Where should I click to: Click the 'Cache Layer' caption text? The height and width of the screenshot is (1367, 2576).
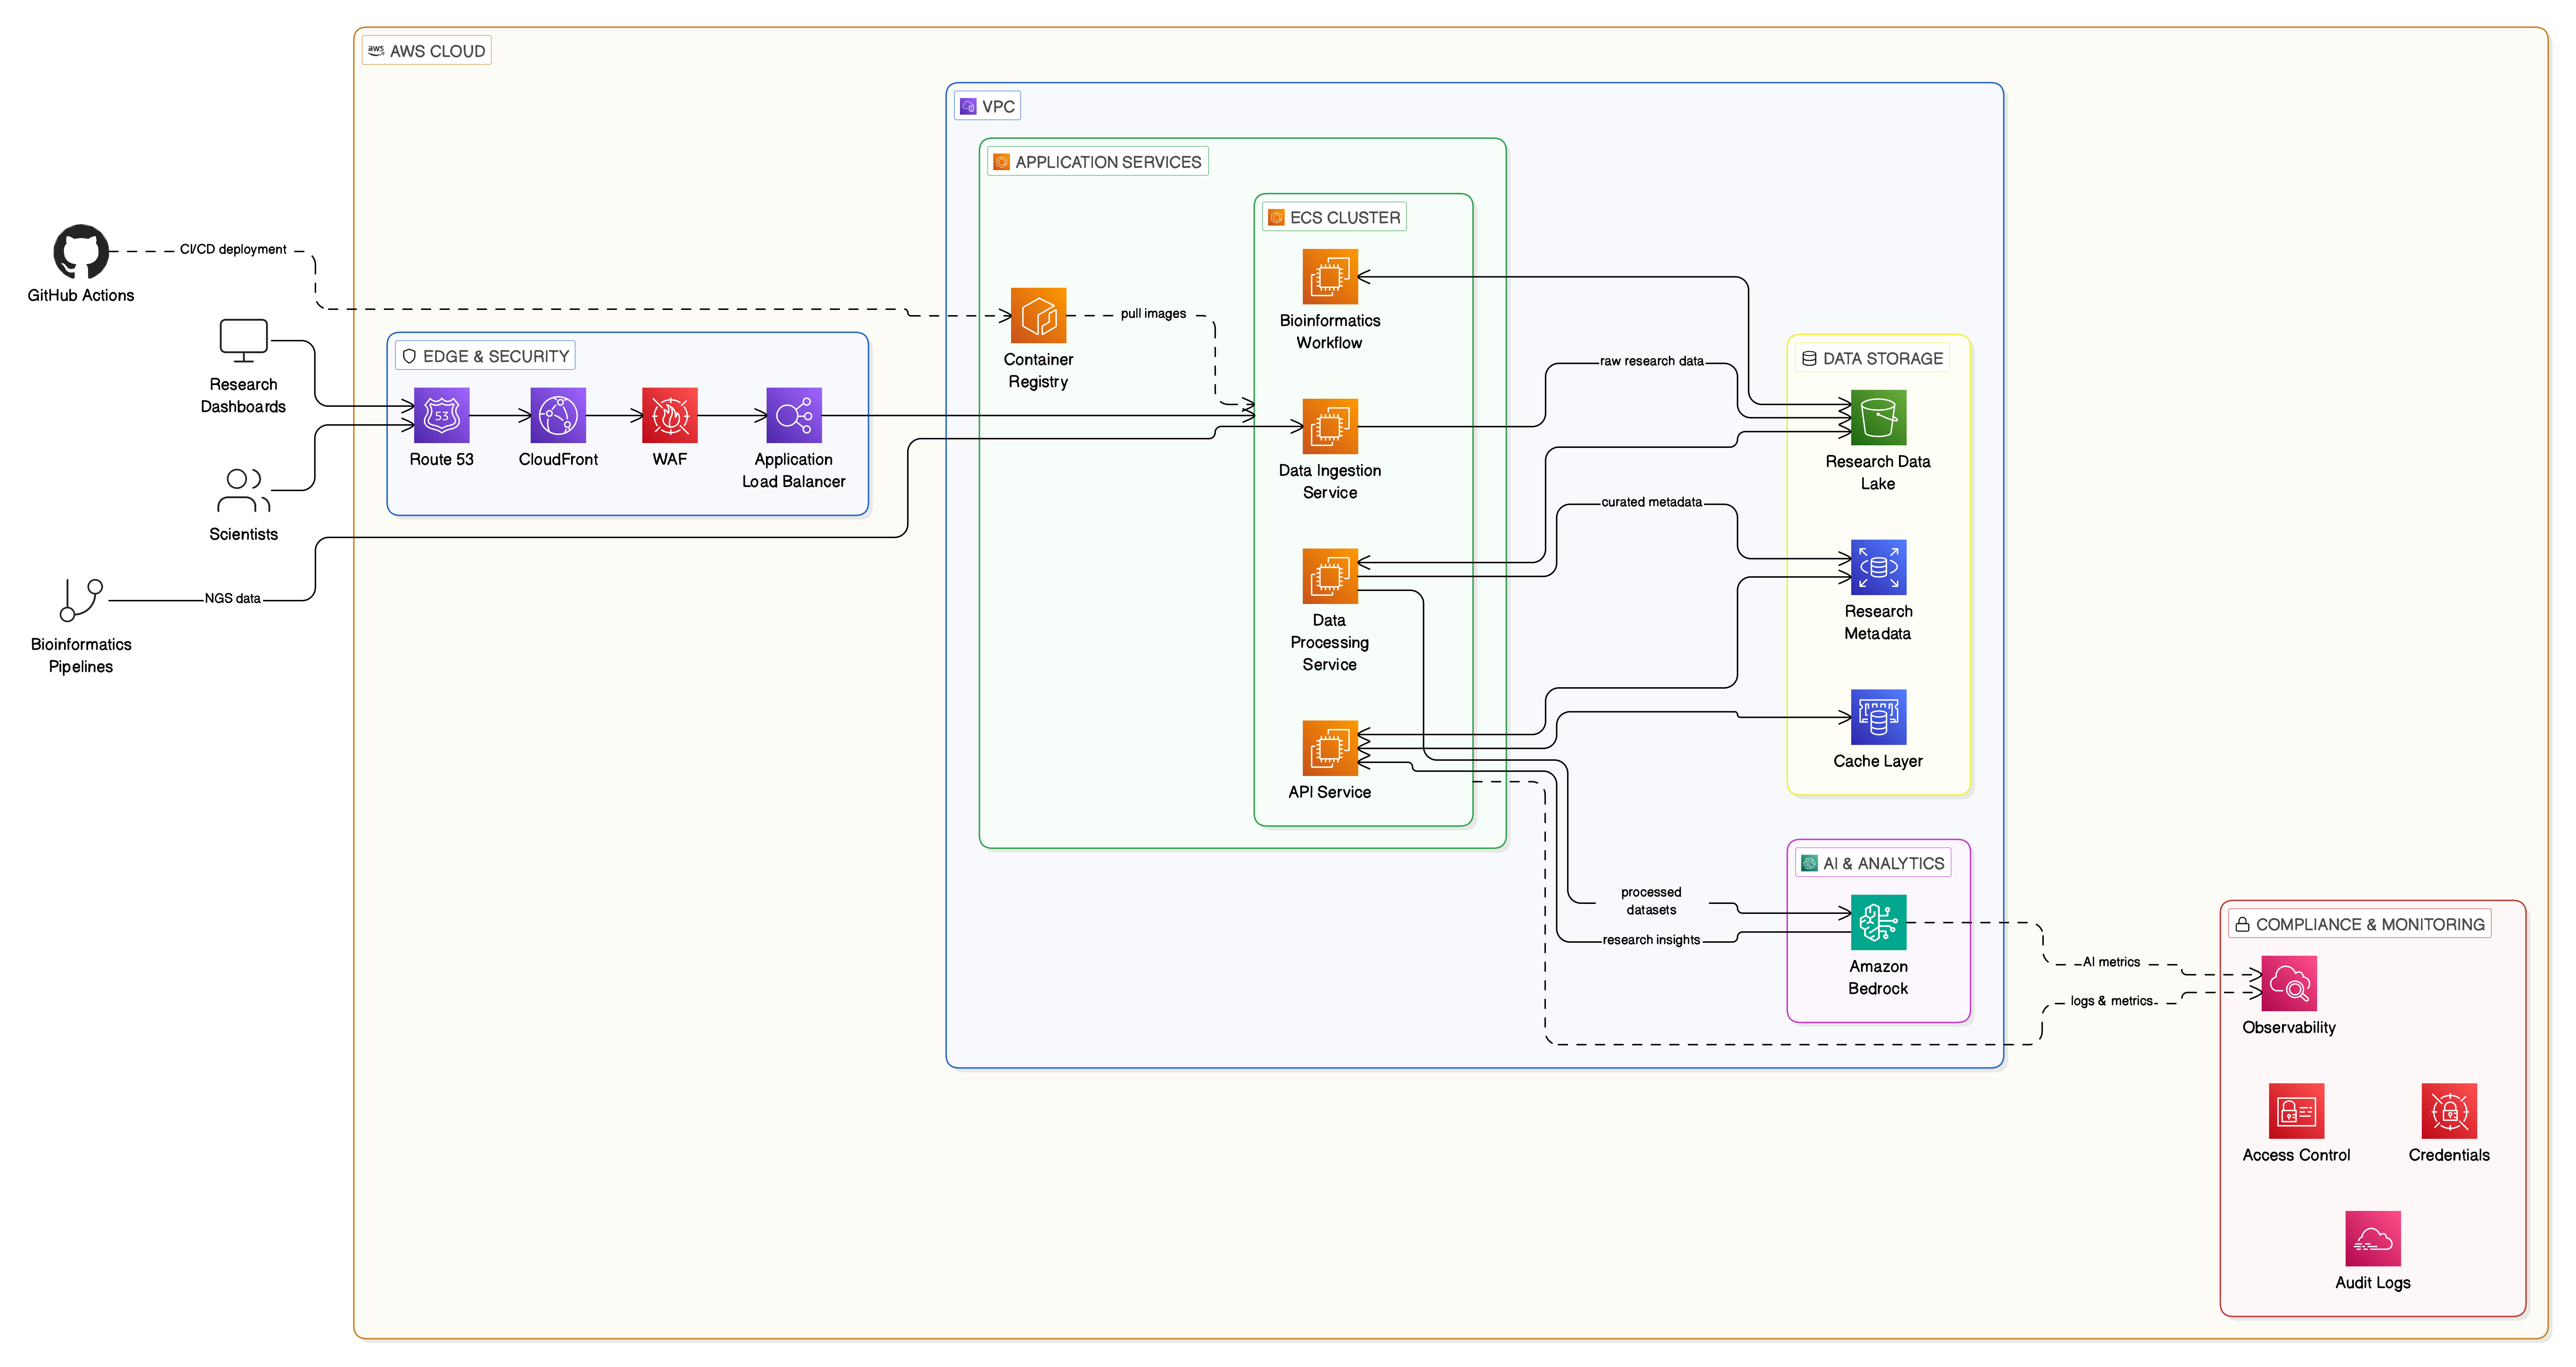[1878, 761]
